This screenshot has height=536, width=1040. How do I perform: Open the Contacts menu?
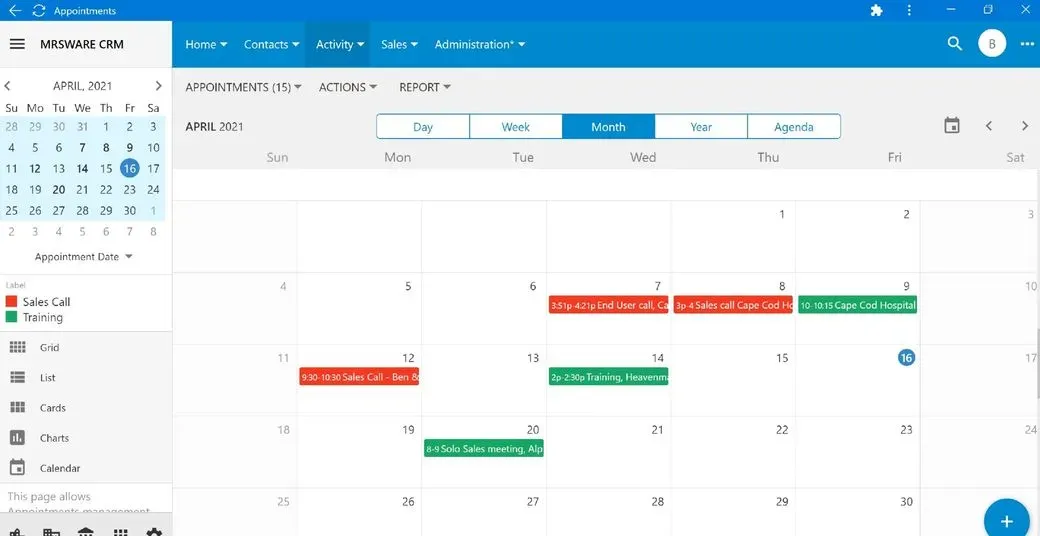[x=272, y=44]
